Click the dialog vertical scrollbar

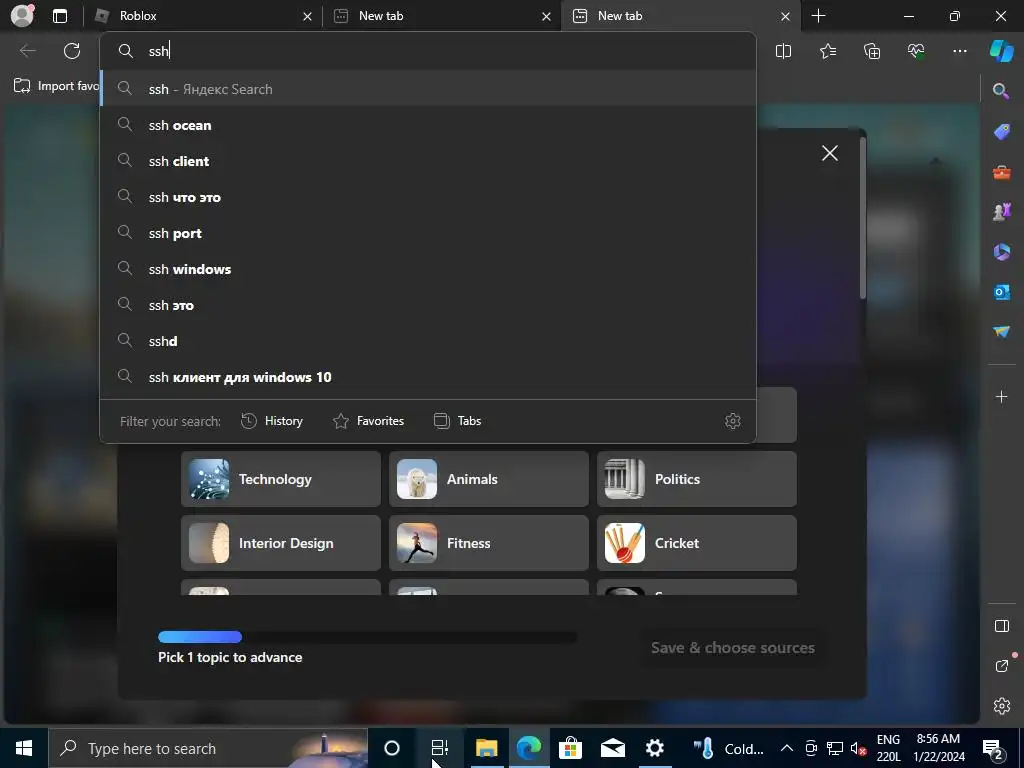863,217
